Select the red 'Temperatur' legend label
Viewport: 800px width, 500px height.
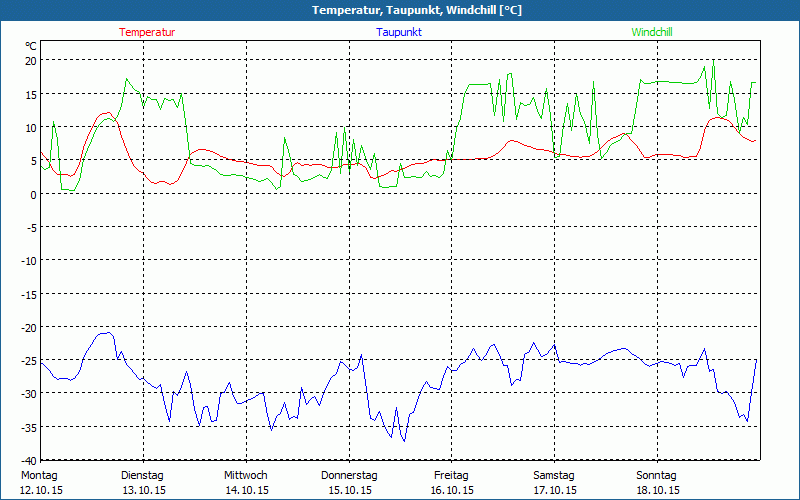(147, 32)
